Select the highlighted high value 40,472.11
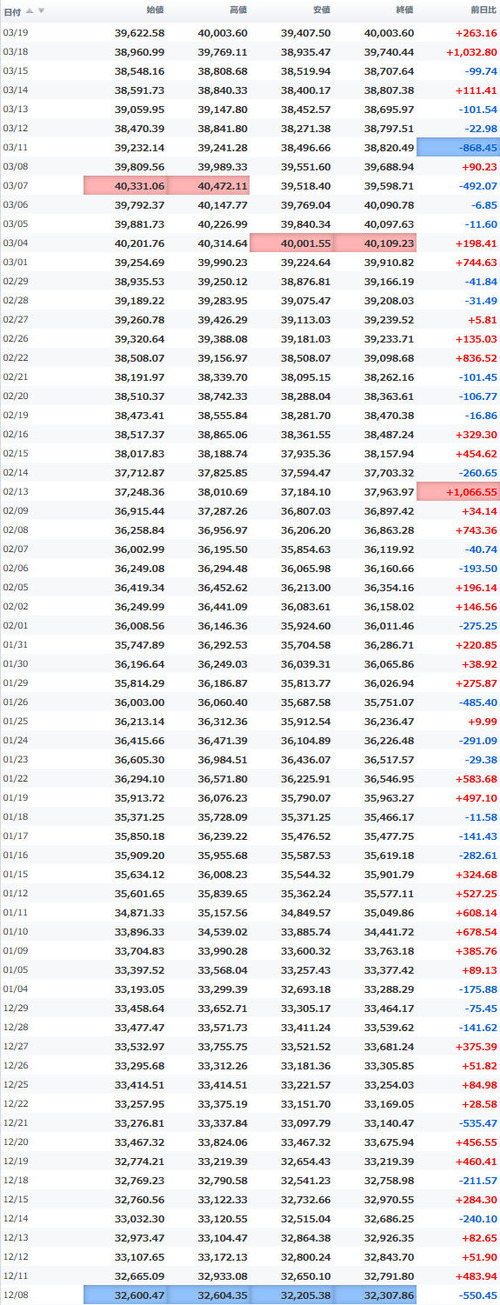 click(209, 186)
